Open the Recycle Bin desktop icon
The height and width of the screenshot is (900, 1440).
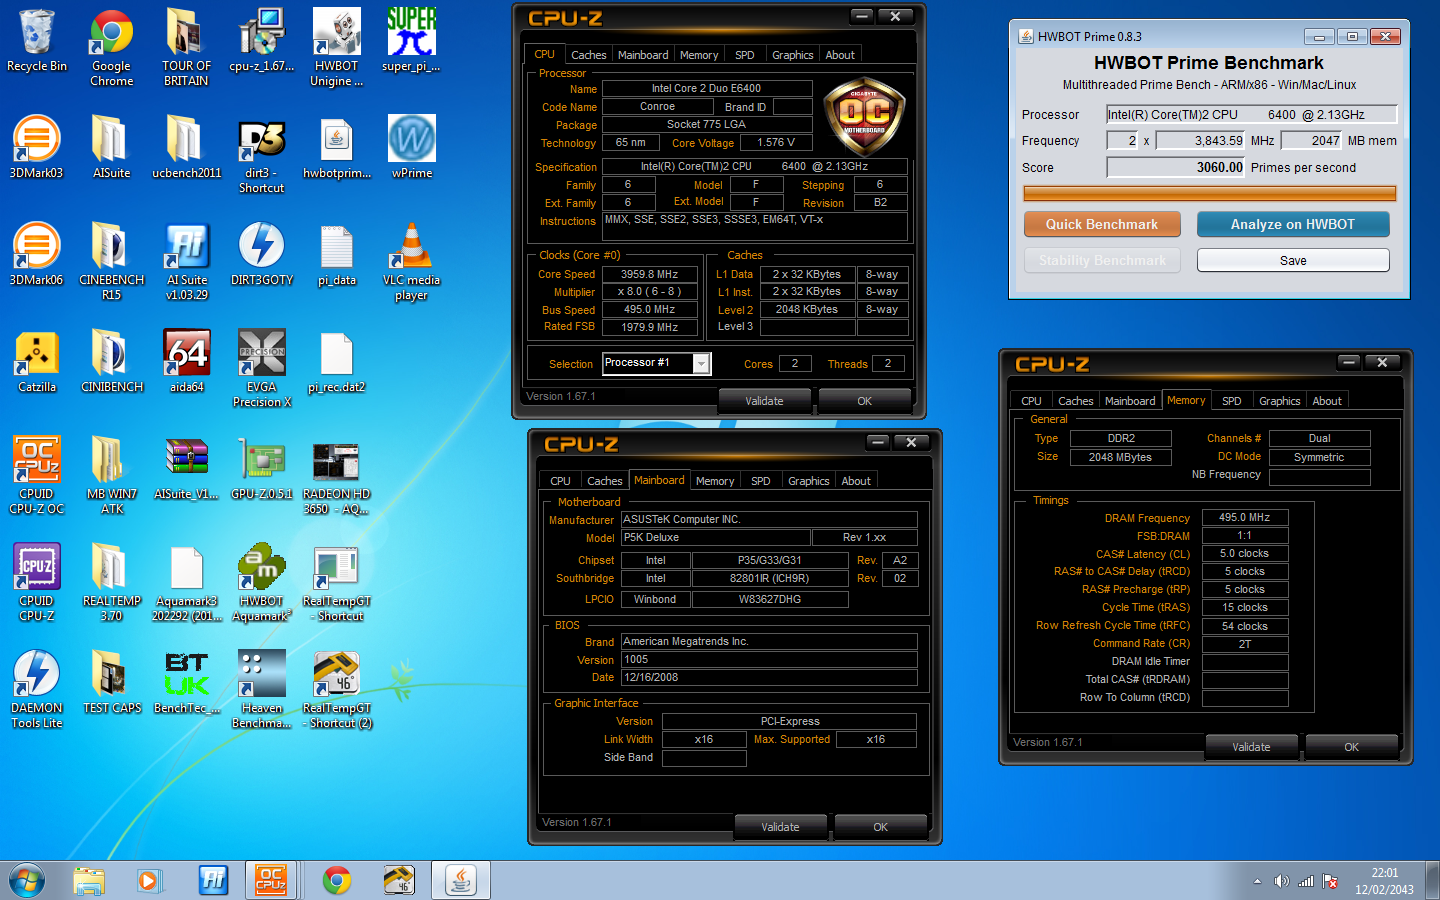(37, 42)
